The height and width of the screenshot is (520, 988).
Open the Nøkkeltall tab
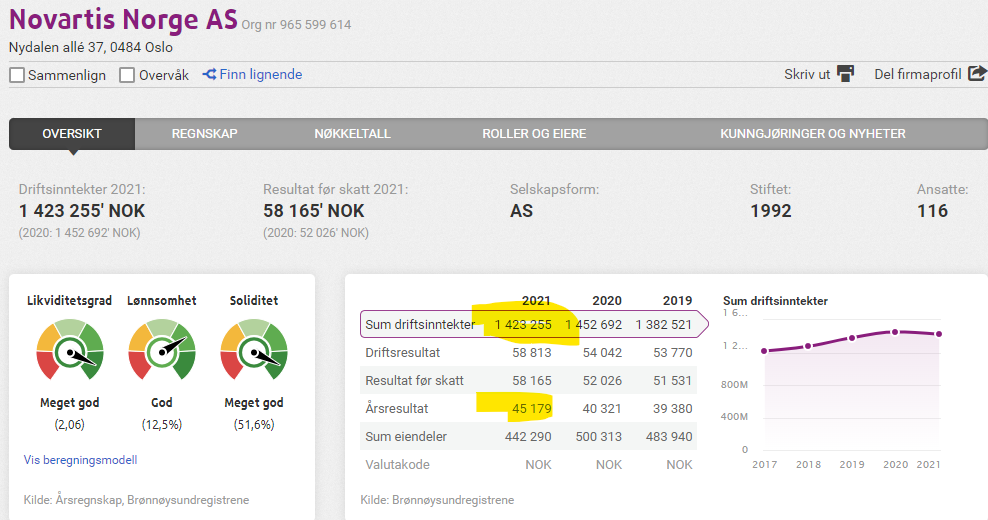[x=352, y=134]
